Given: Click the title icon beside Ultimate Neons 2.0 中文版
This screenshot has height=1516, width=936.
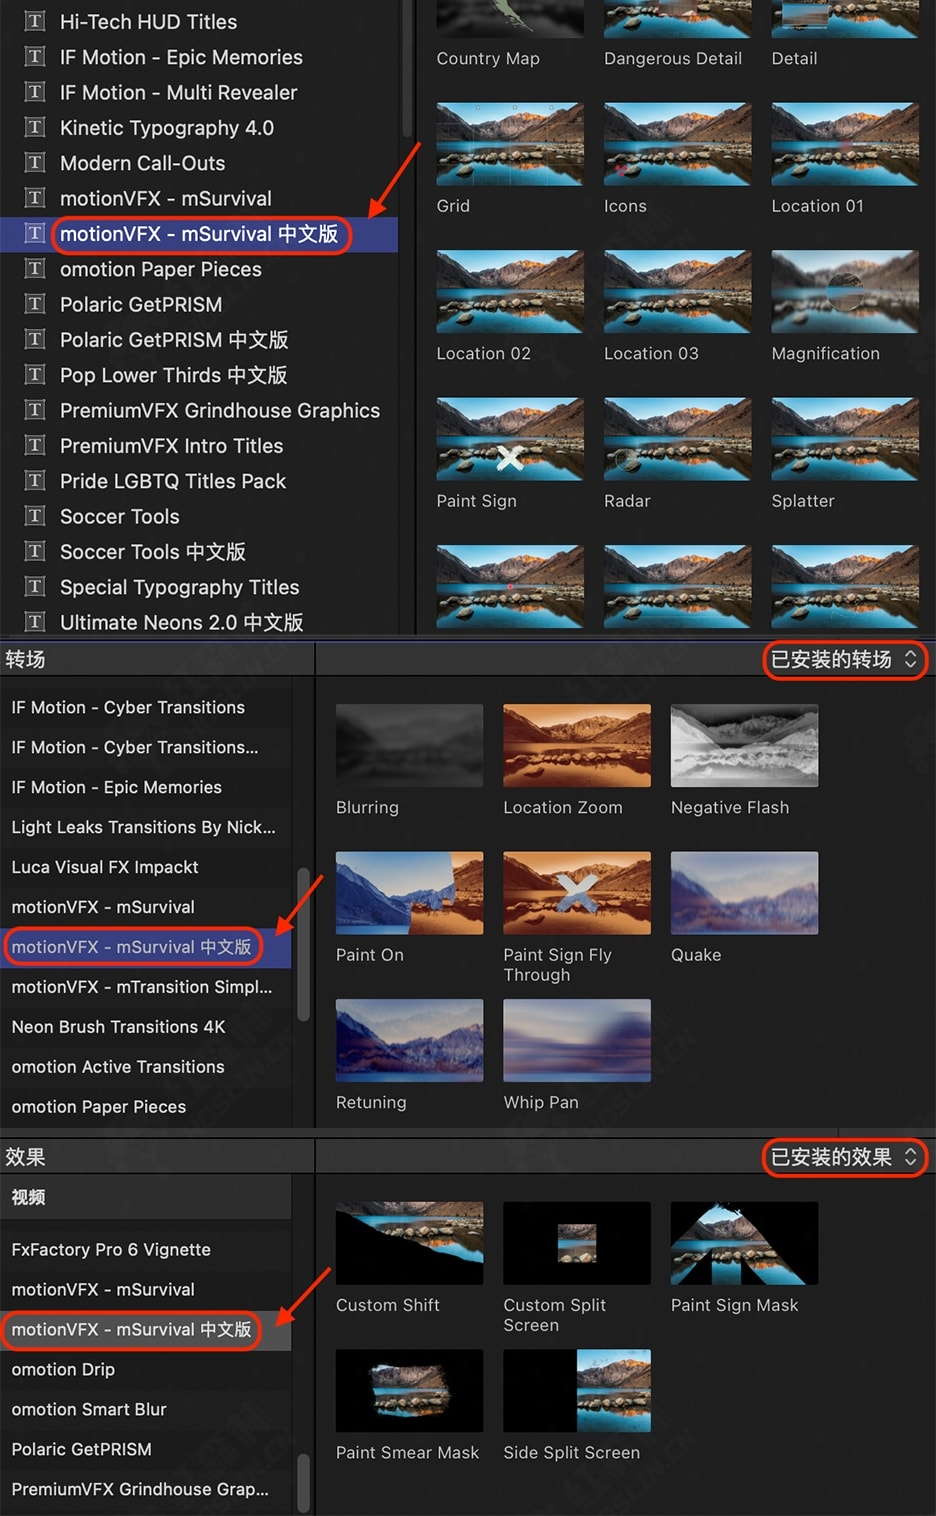Looking at the screenshot, I should click(x=35, y=622).
